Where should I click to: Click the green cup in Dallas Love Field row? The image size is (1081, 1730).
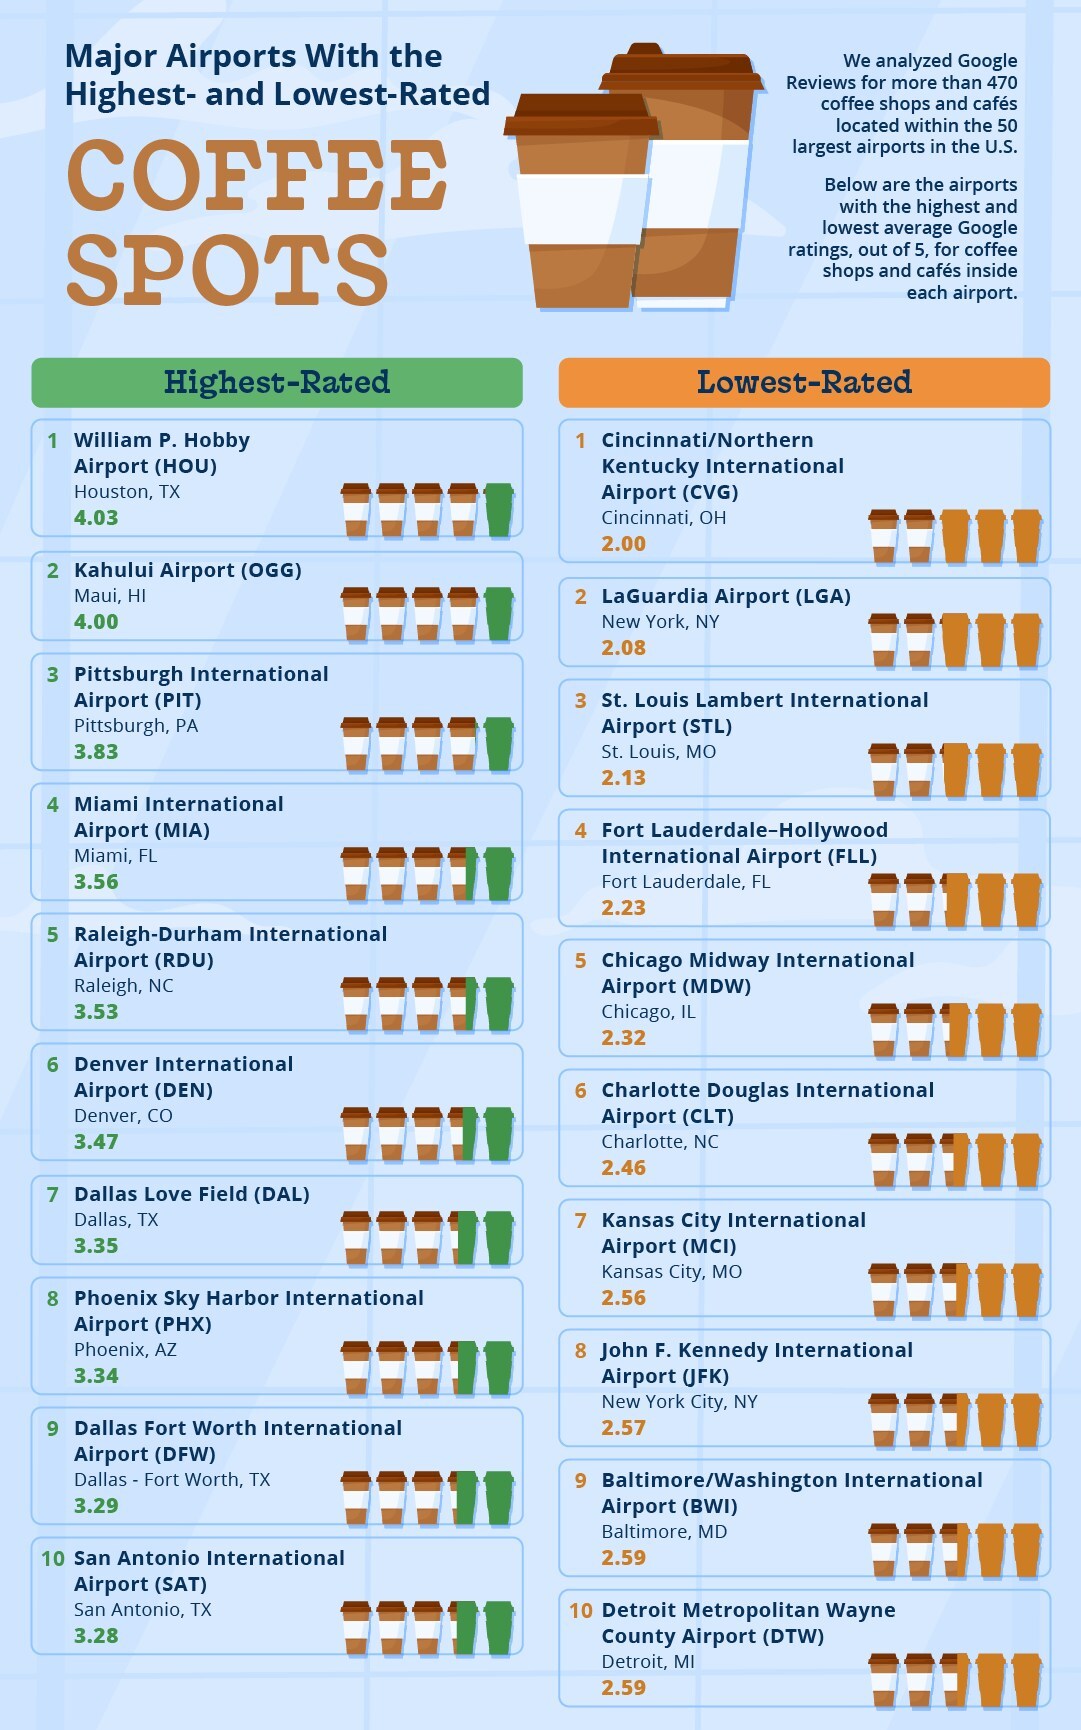pos(498,1238)
